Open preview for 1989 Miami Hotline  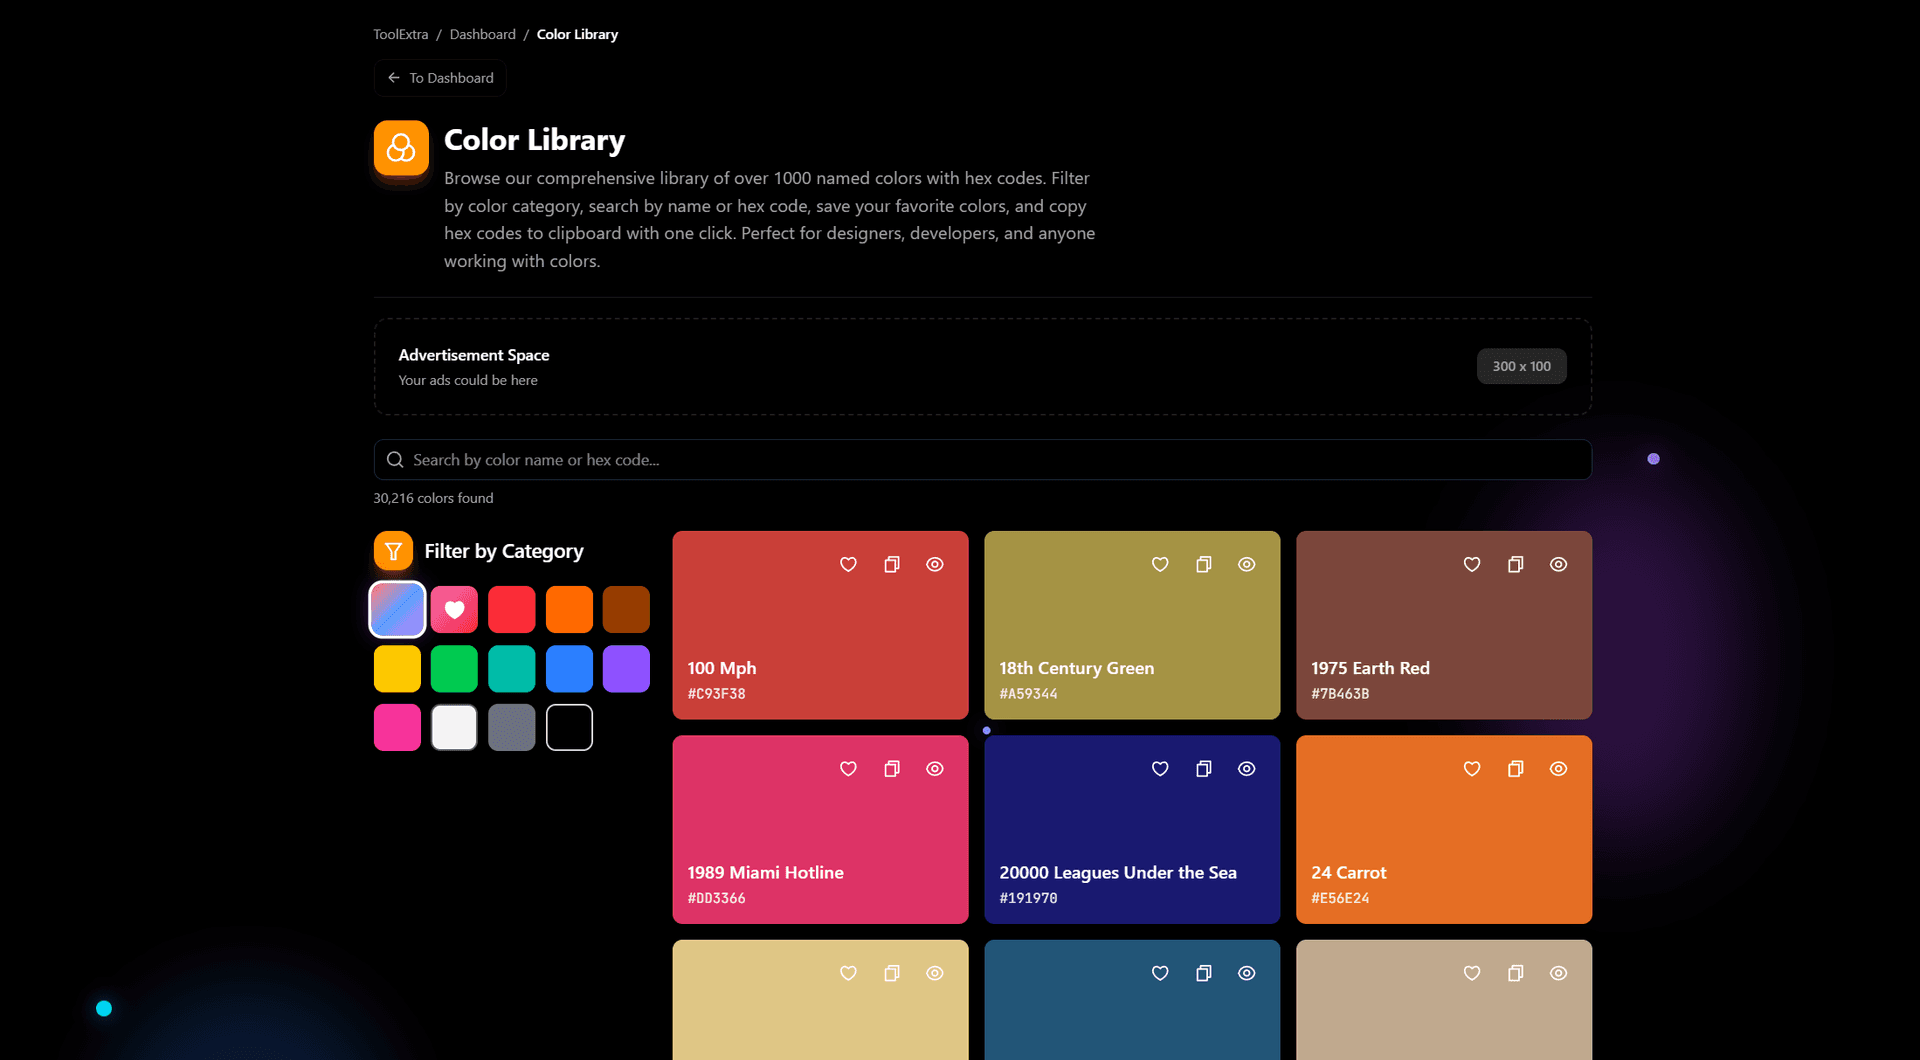point(934,769)
